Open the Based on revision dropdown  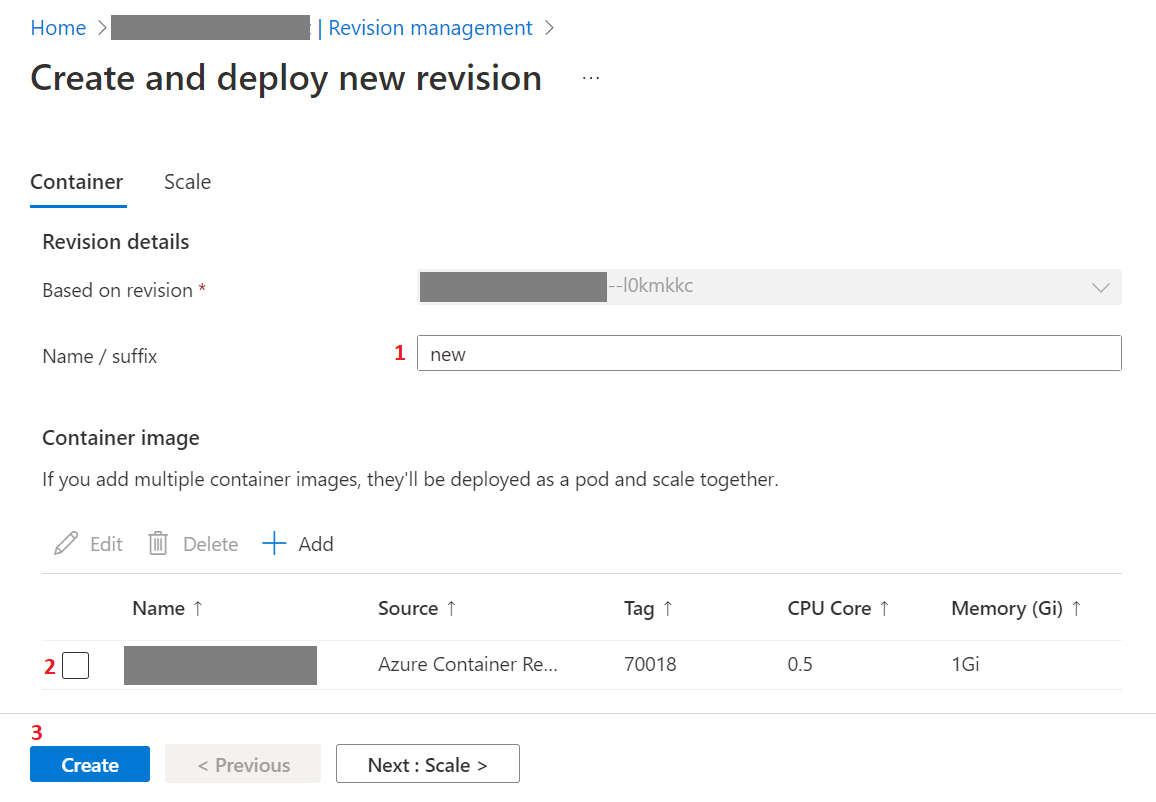1101,287
